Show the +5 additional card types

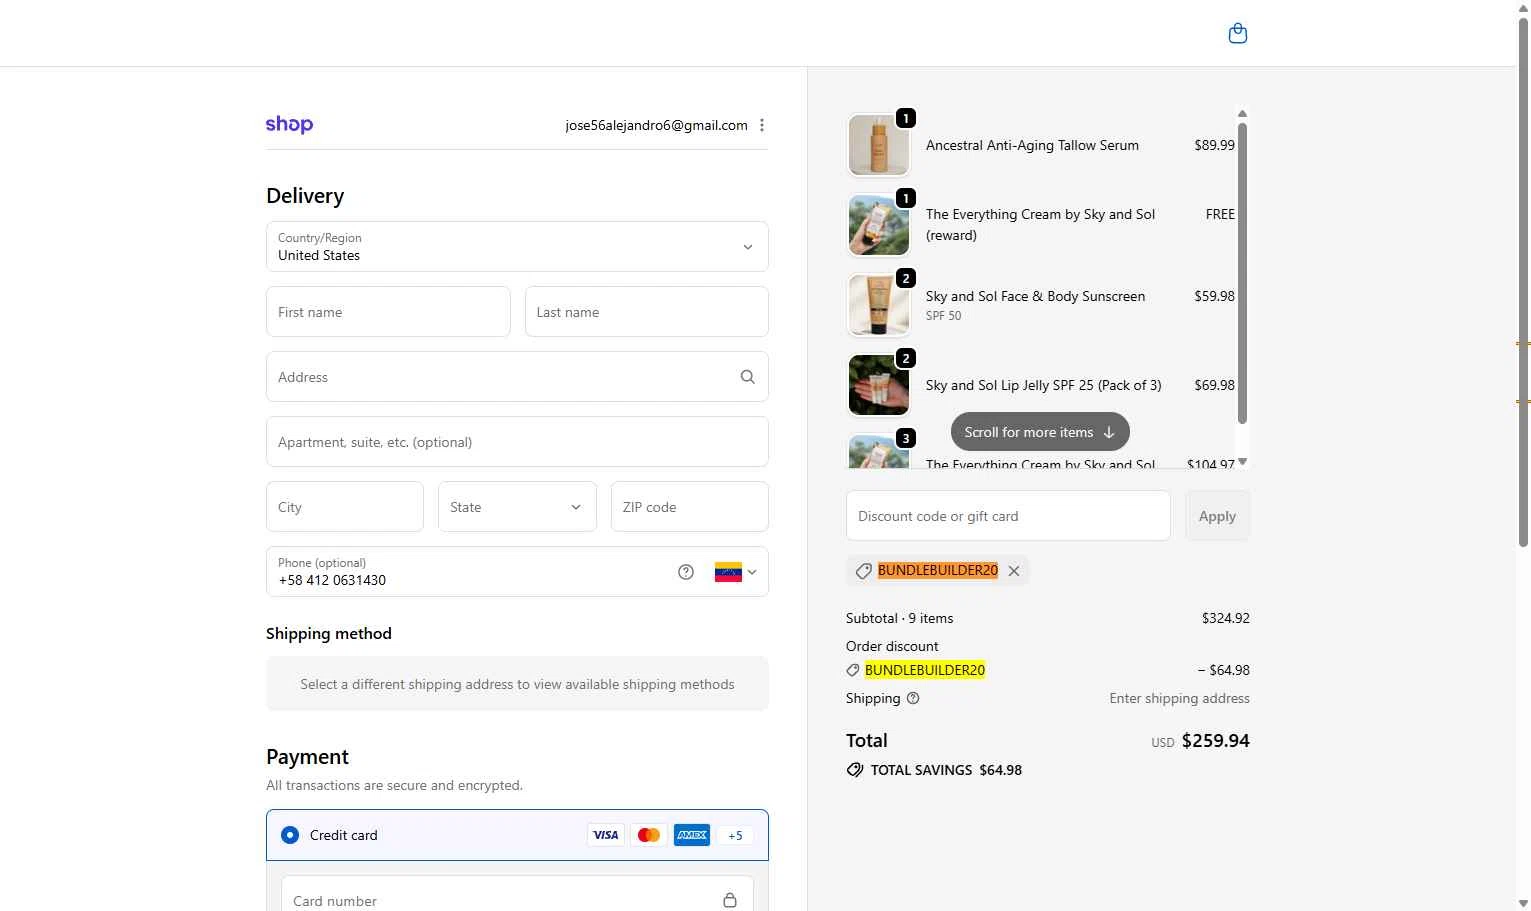tap(735, 835)
